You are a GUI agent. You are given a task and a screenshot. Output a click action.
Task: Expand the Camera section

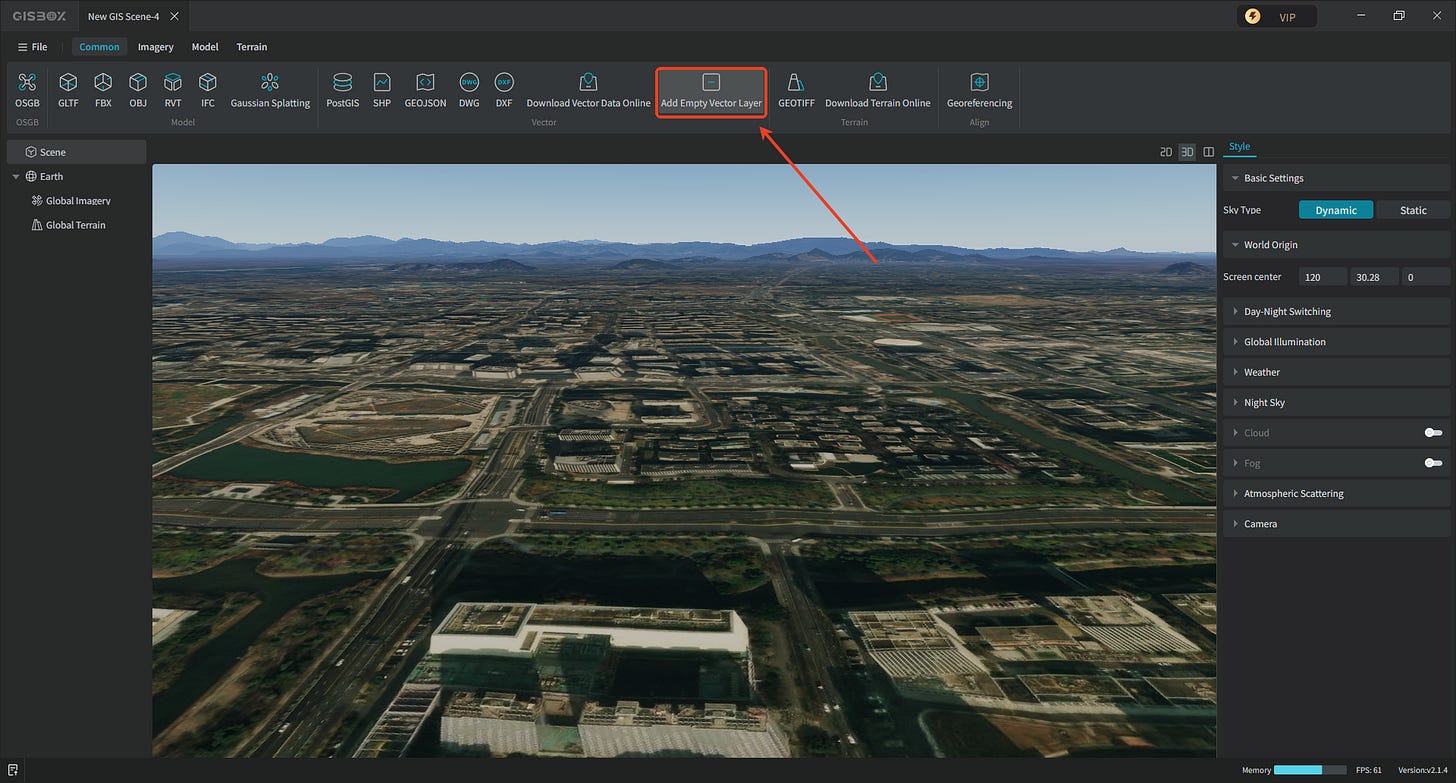[1336, 524]
